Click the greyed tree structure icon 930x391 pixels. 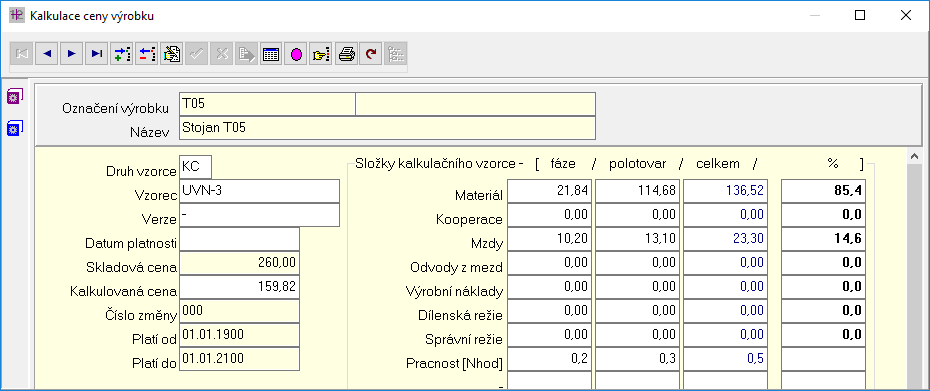[x=396, y=55]
